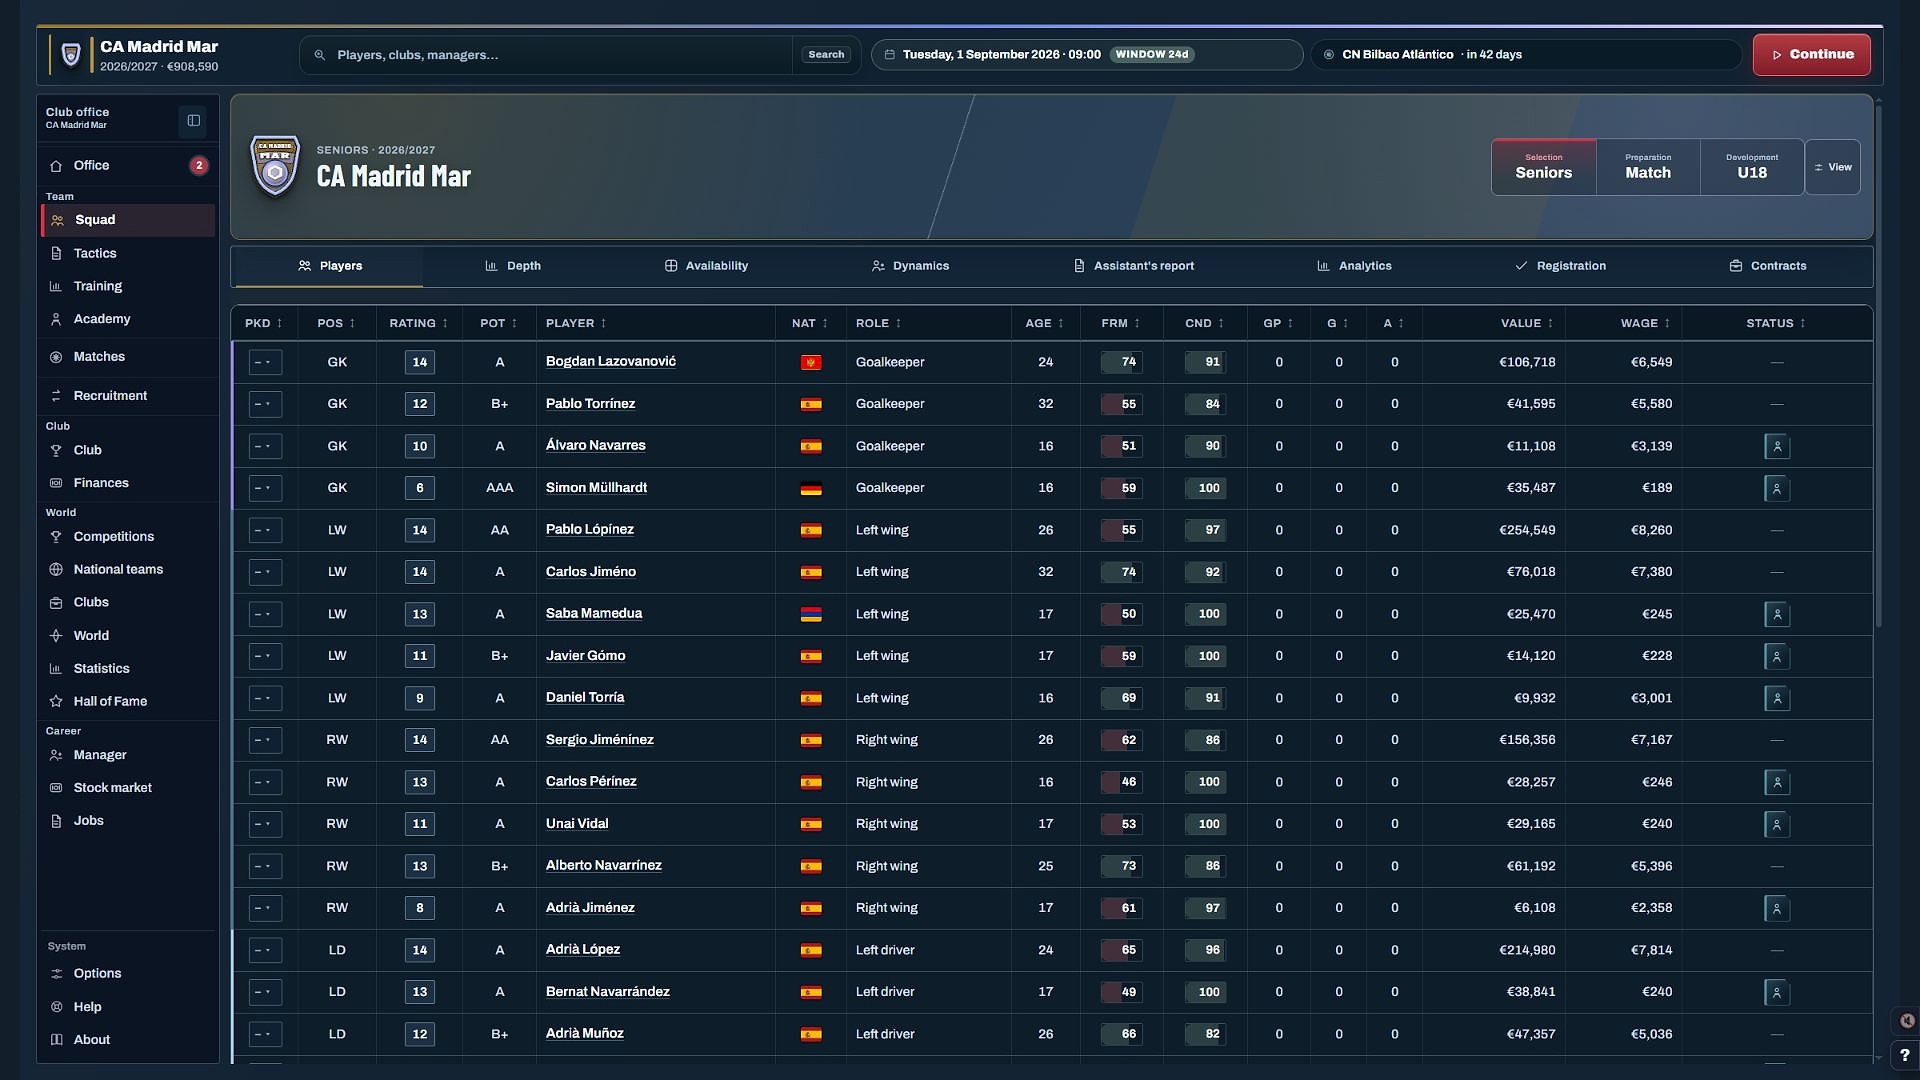Screen dimensions: 1920x1080
Task: Click the CA Madrid Mar shield in the top bar
Action: point(71,55)
